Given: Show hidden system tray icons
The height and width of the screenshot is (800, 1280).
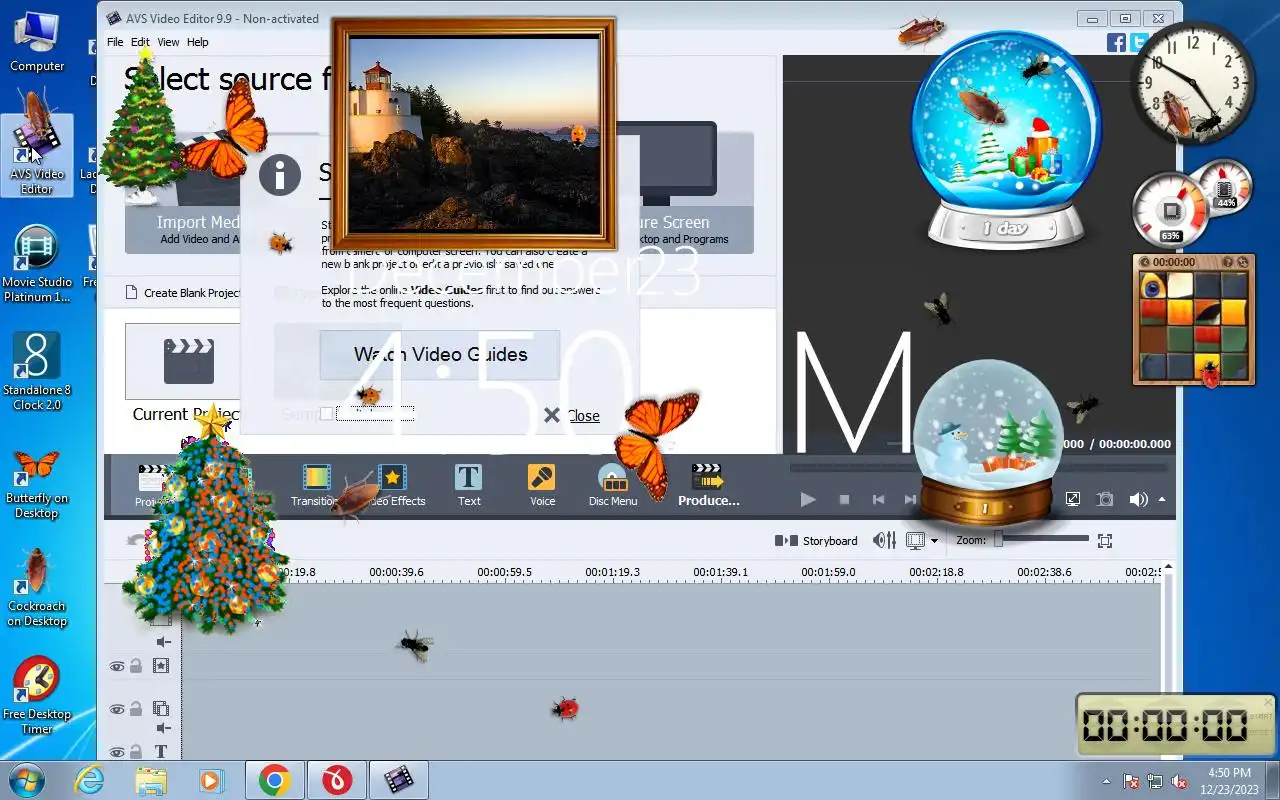Looking at the screenshot, I should (1106, 781).
